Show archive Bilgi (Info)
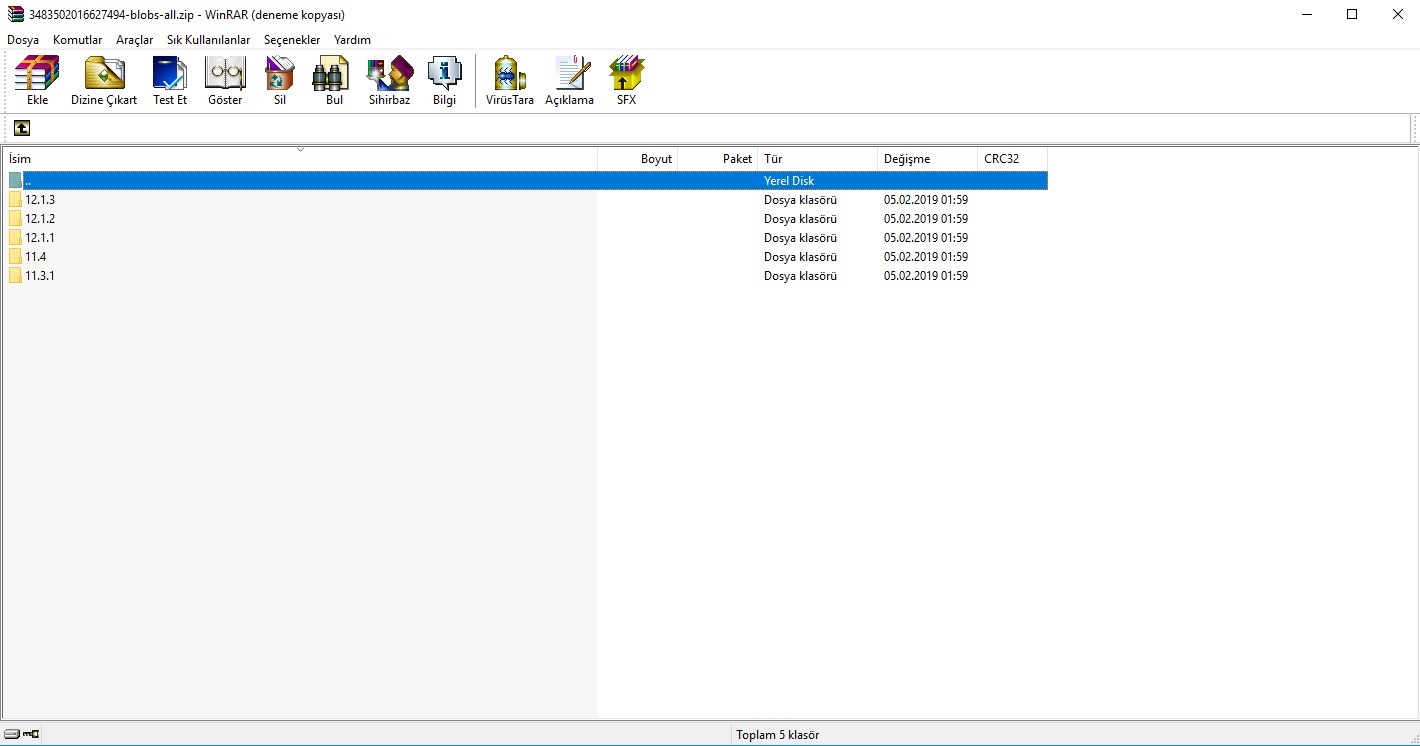Viewport: 1420px width, 746px height. pyautogui.click(x=444, y=80)
